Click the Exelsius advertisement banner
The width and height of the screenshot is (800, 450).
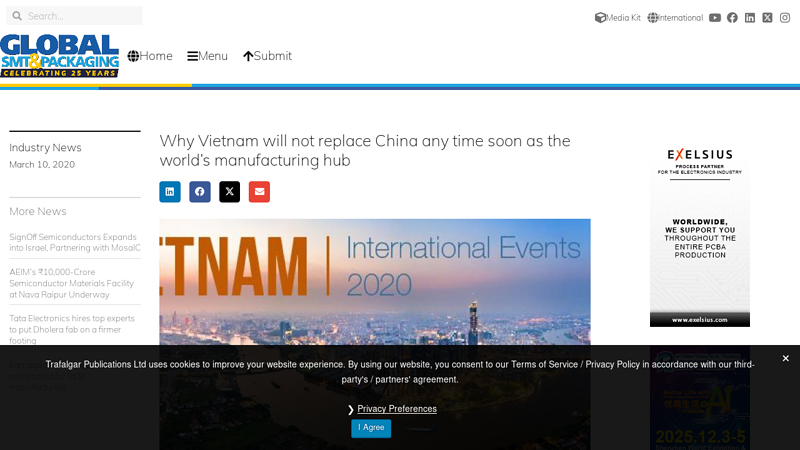point(700,233)
